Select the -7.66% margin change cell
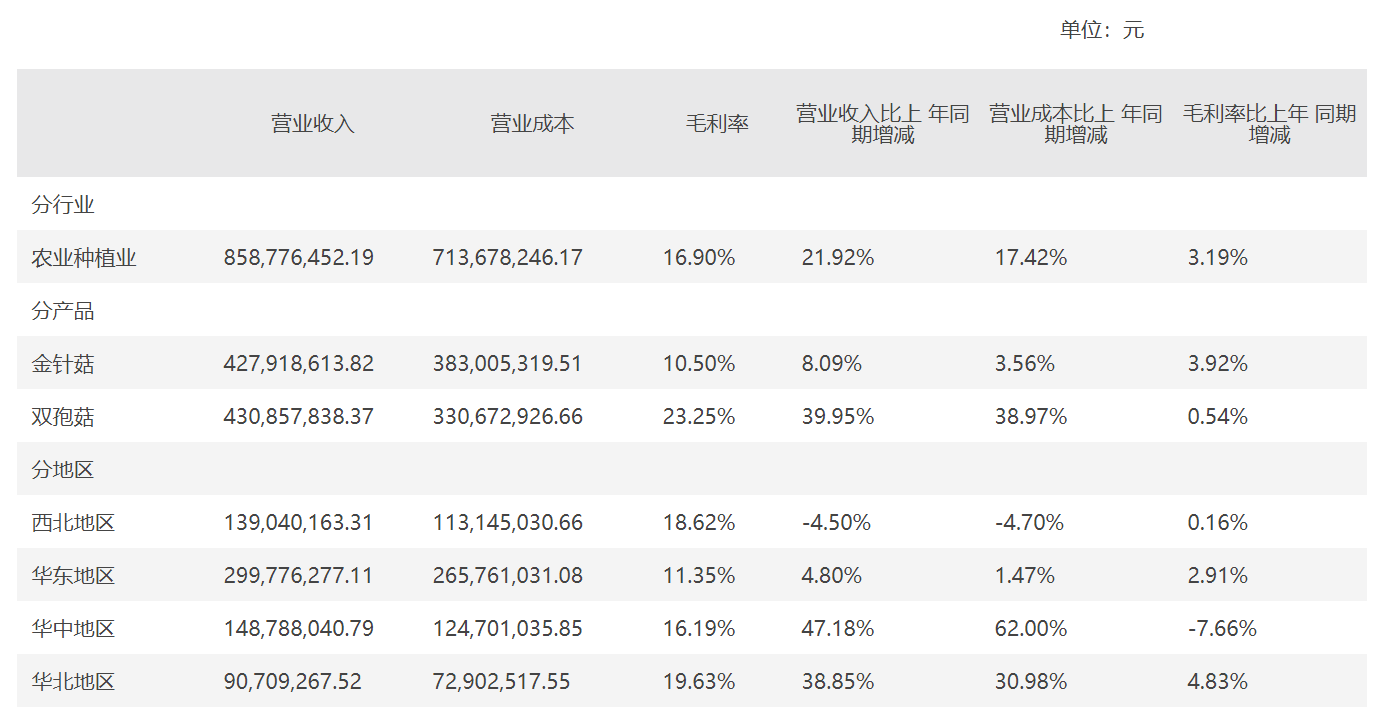1388x723 pixels. 1222,629
